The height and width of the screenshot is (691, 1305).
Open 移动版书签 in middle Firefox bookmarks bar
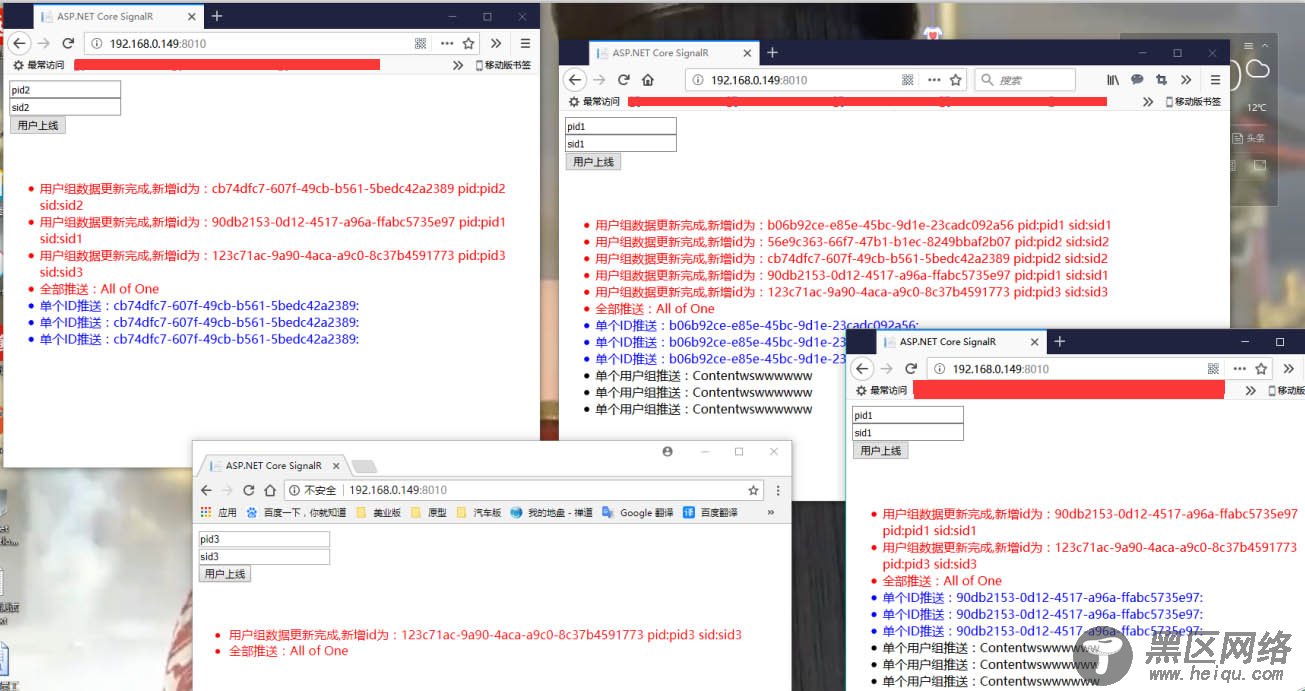pos(1193,102)
